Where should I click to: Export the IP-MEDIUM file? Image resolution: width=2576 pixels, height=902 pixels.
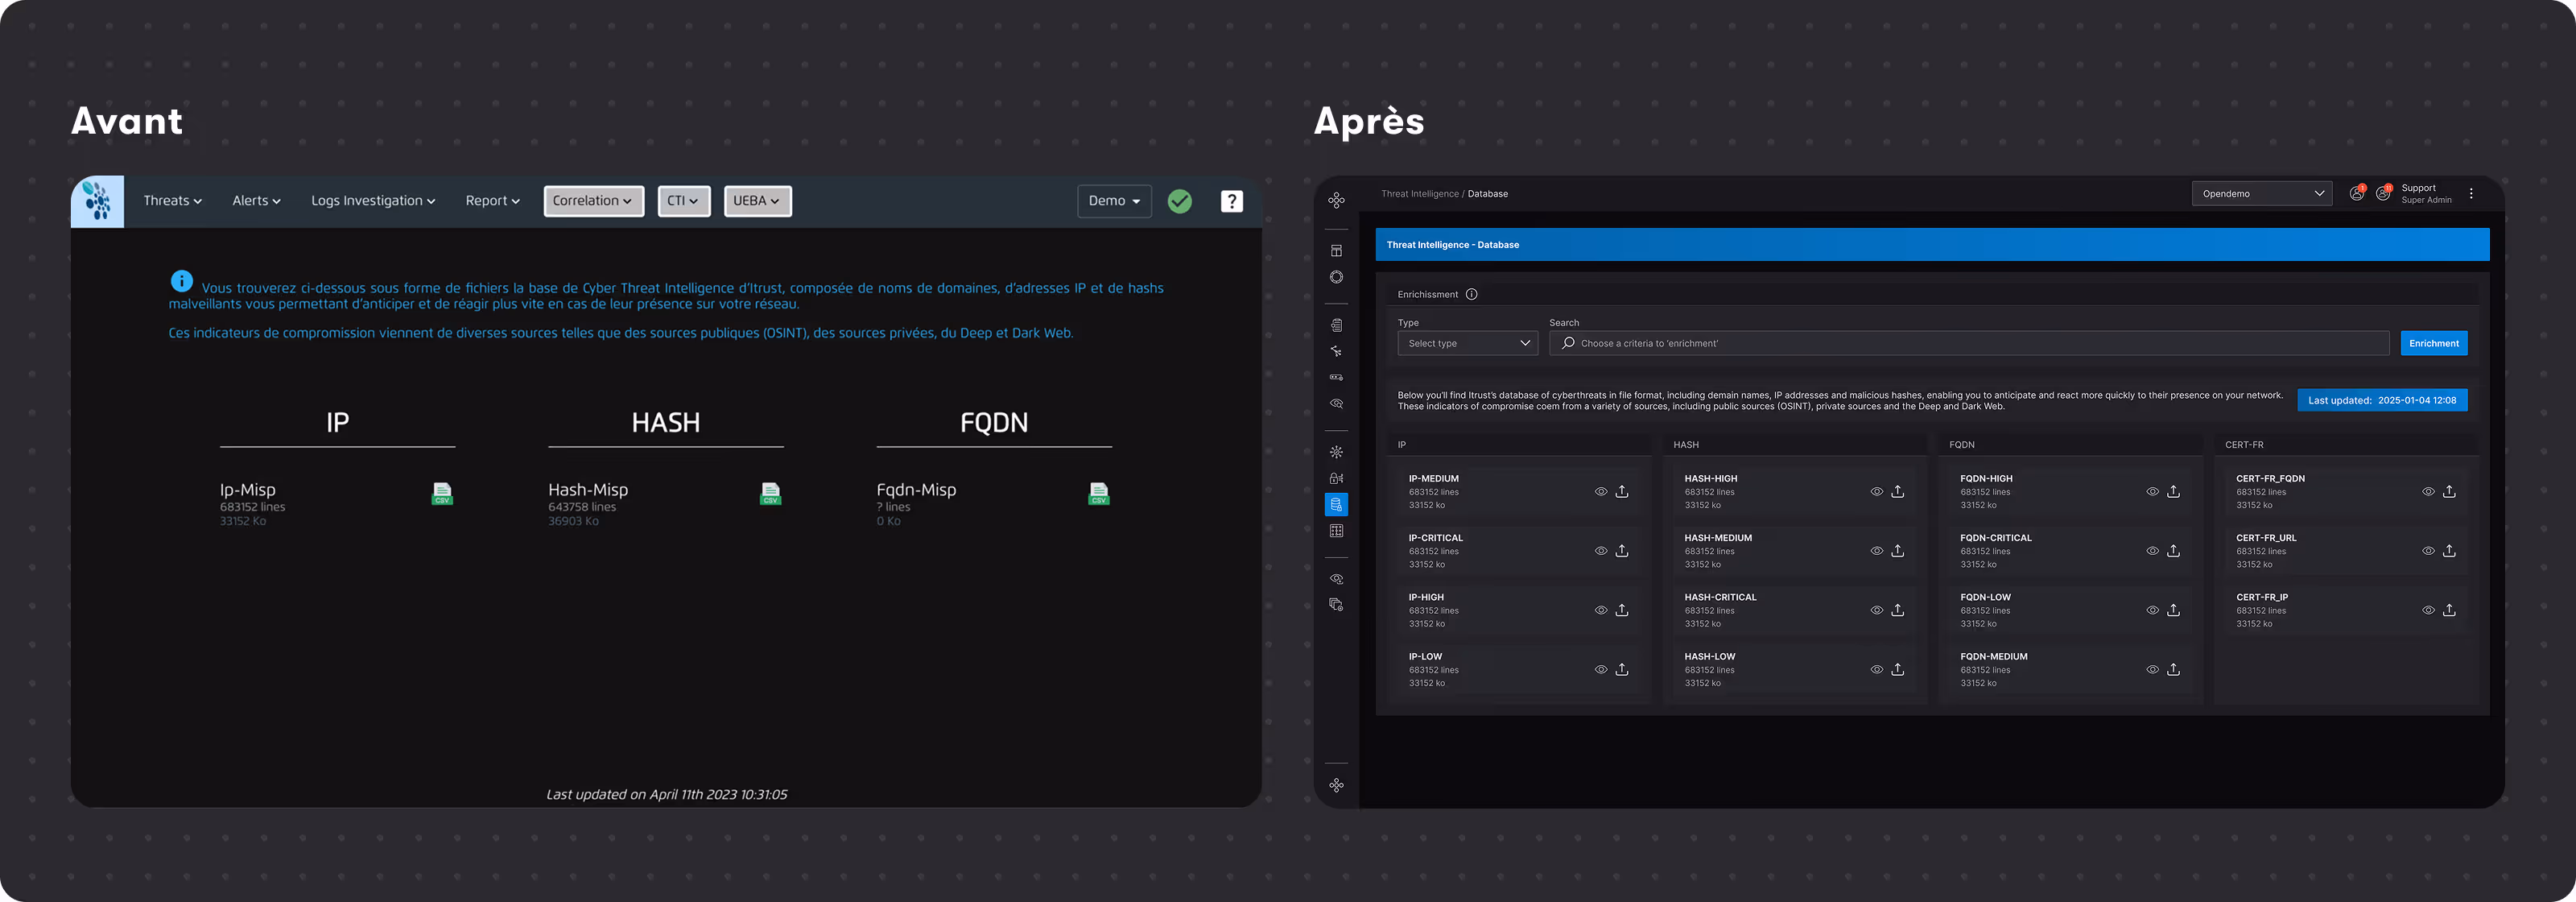click(1622, 492)
